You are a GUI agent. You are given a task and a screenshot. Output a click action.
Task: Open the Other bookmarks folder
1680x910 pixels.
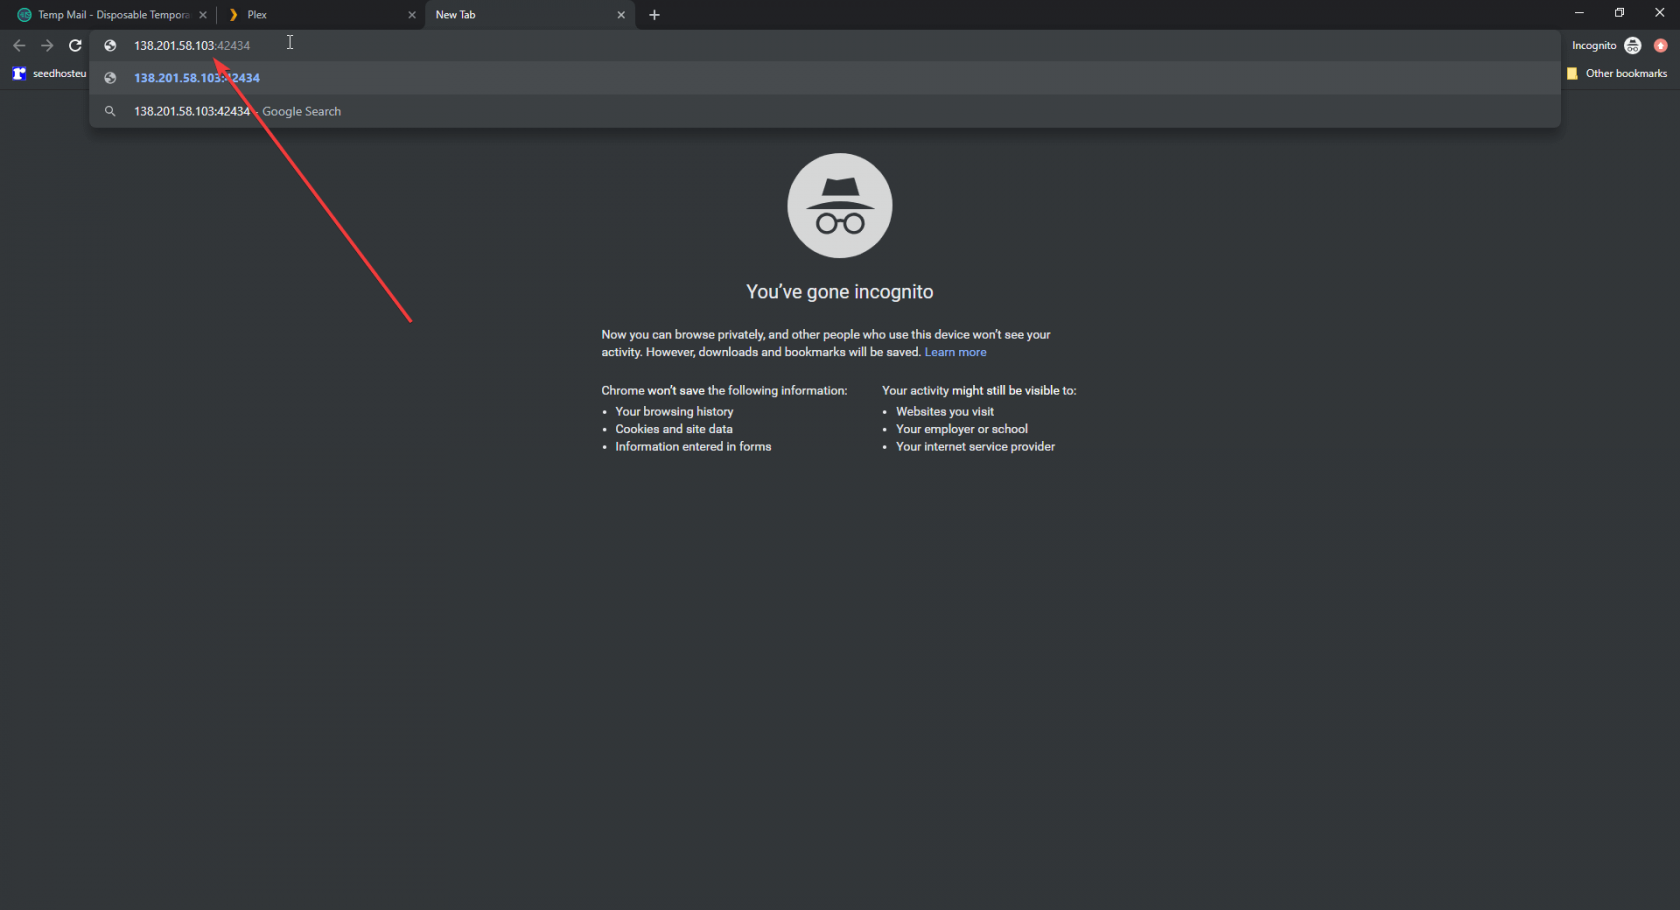[1617, 73]
